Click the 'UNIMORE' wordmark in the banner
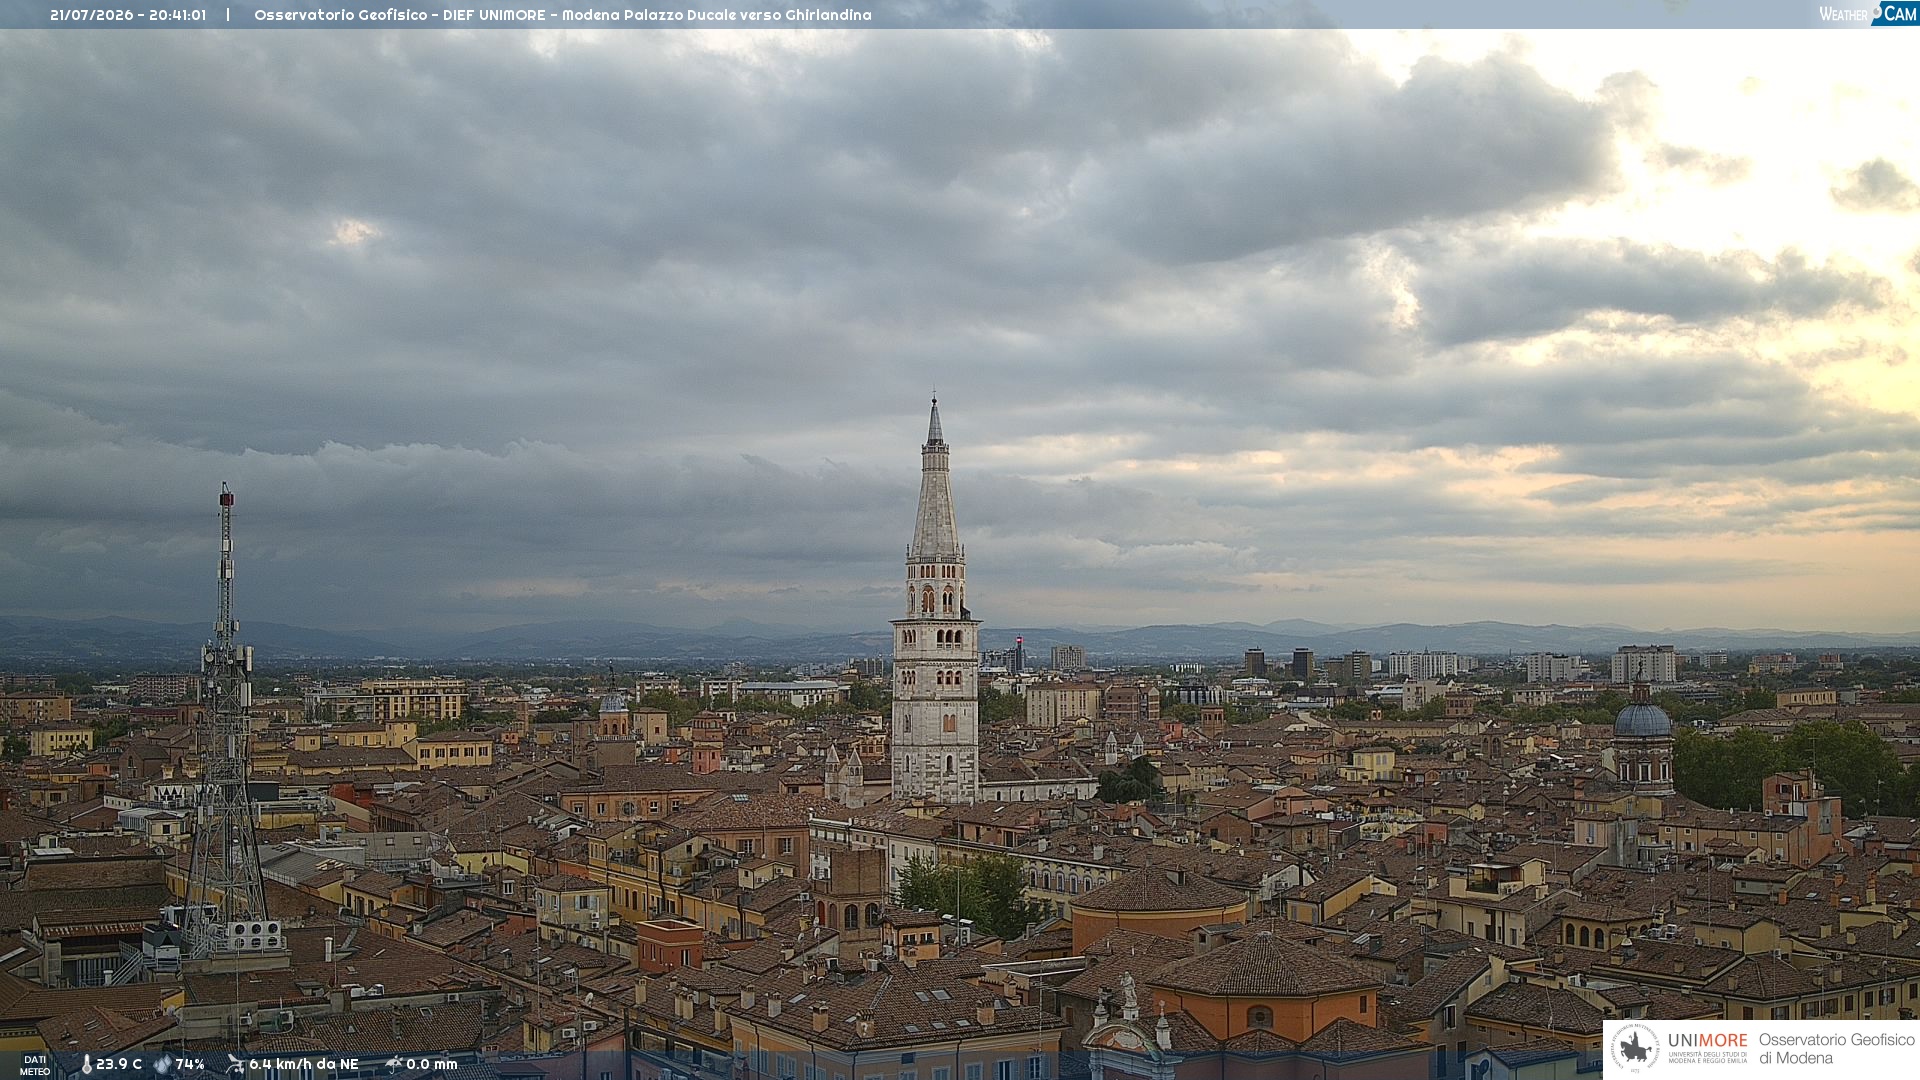The height and width of the screenshot is (1080, 1920). click(1707, 1041)
